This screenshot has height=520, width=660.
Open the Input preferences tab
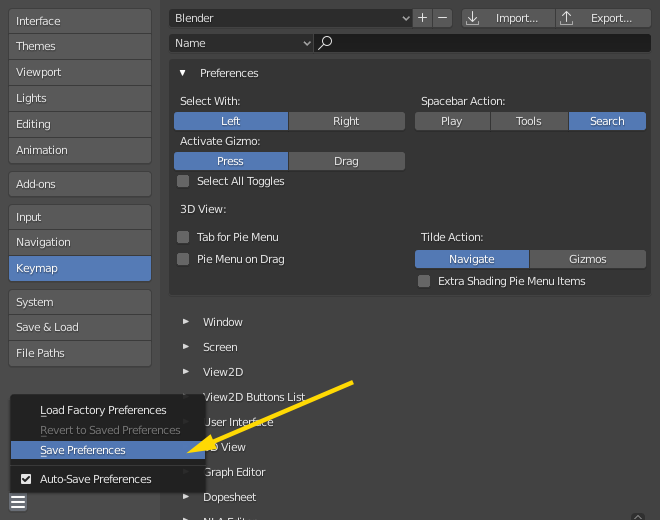(x=80, y=217)
